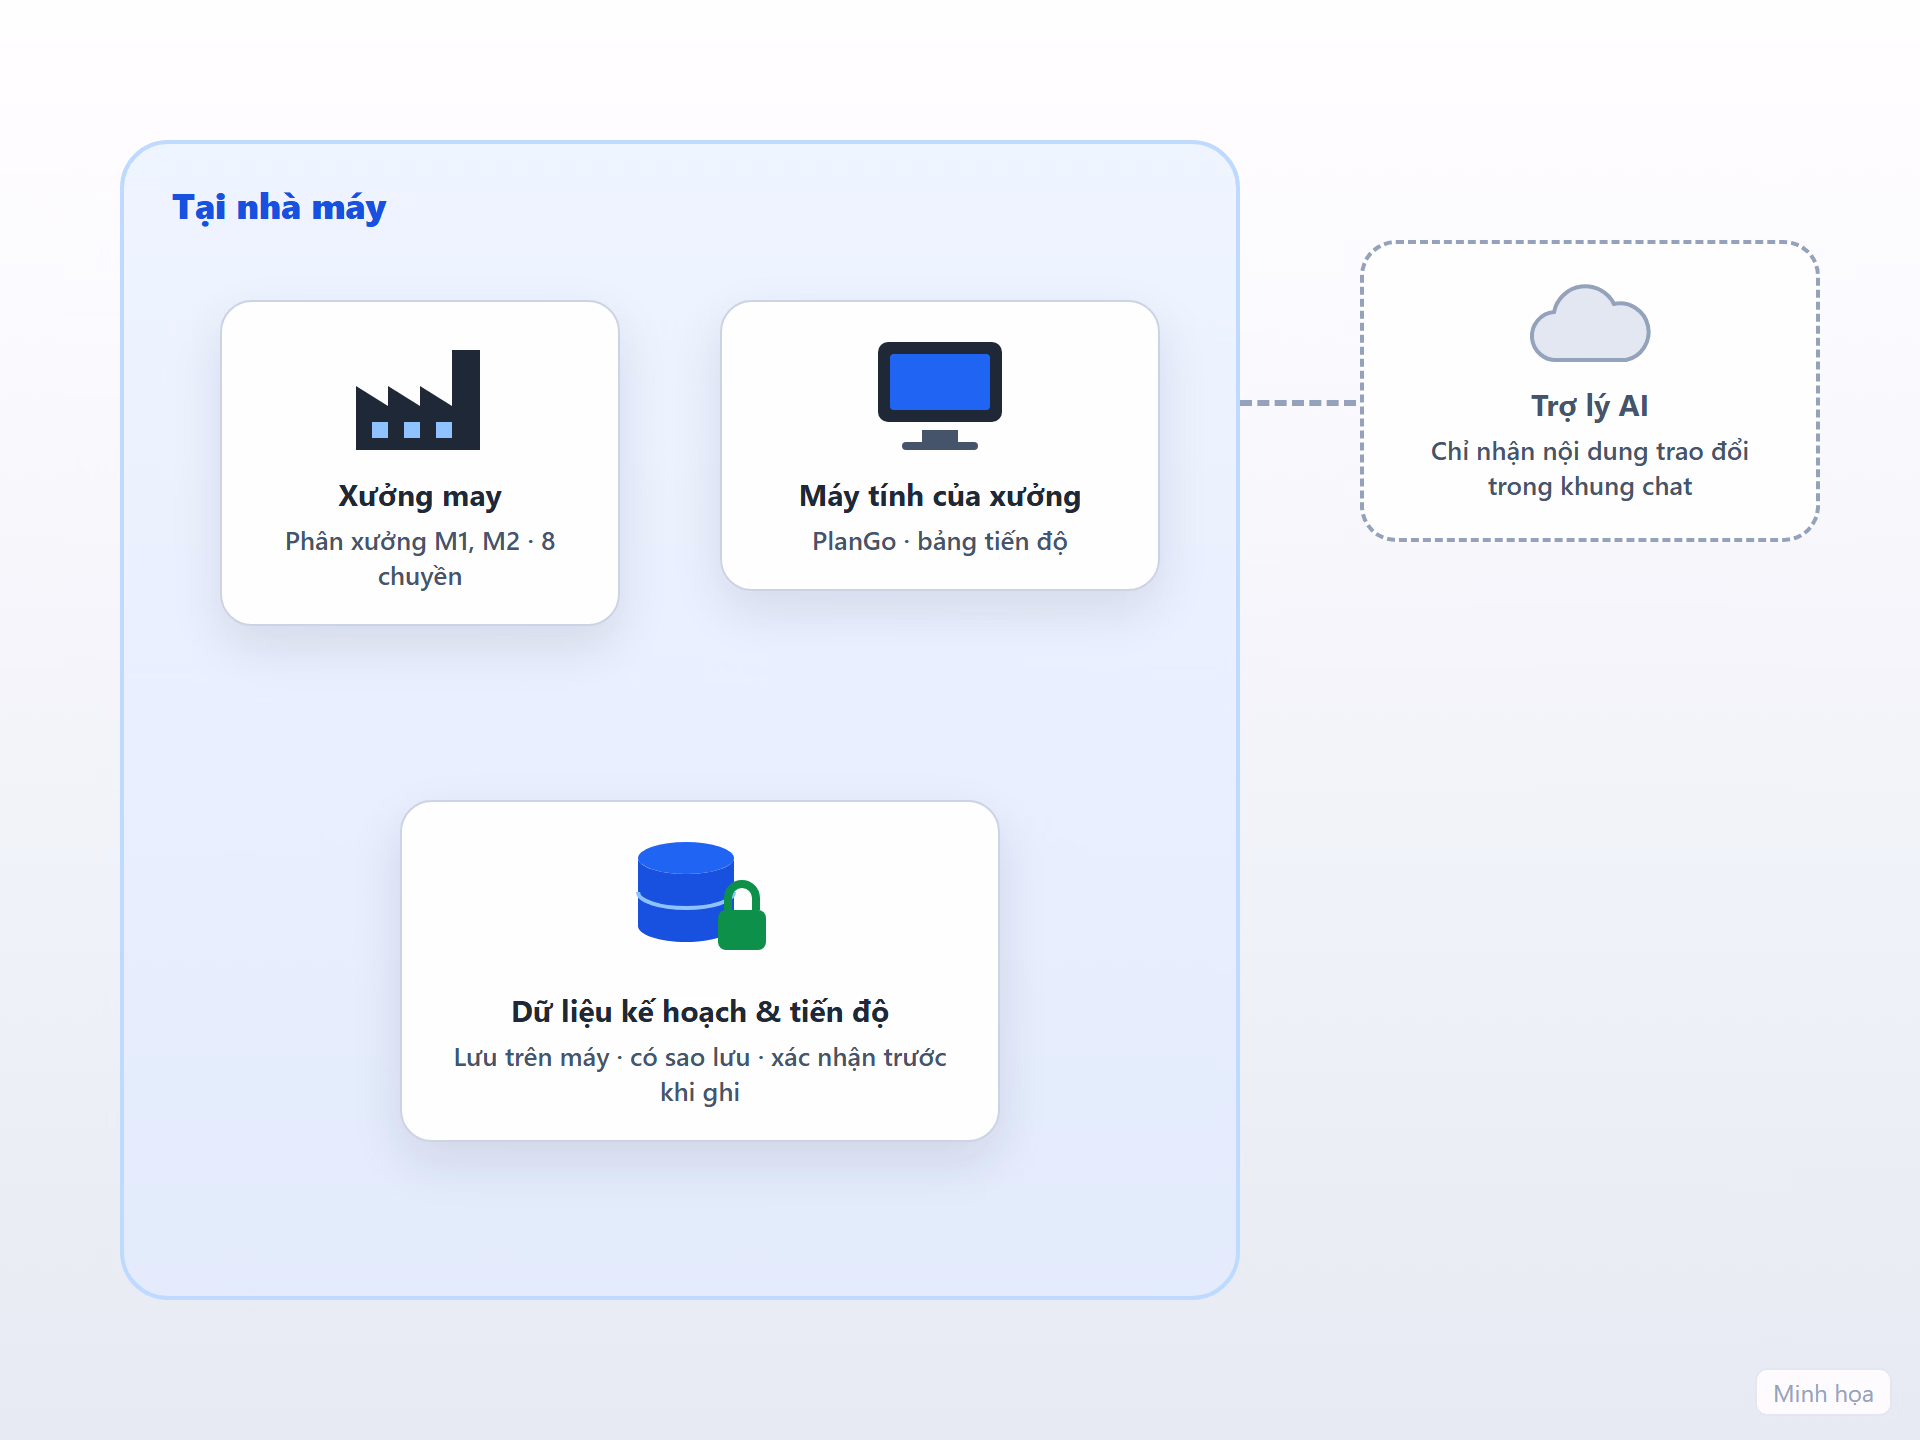Click the Dữ liệu kế hoạch & tiến độ title
This screenshot has width=1920, height=1440.
[x=700, y=1012]
